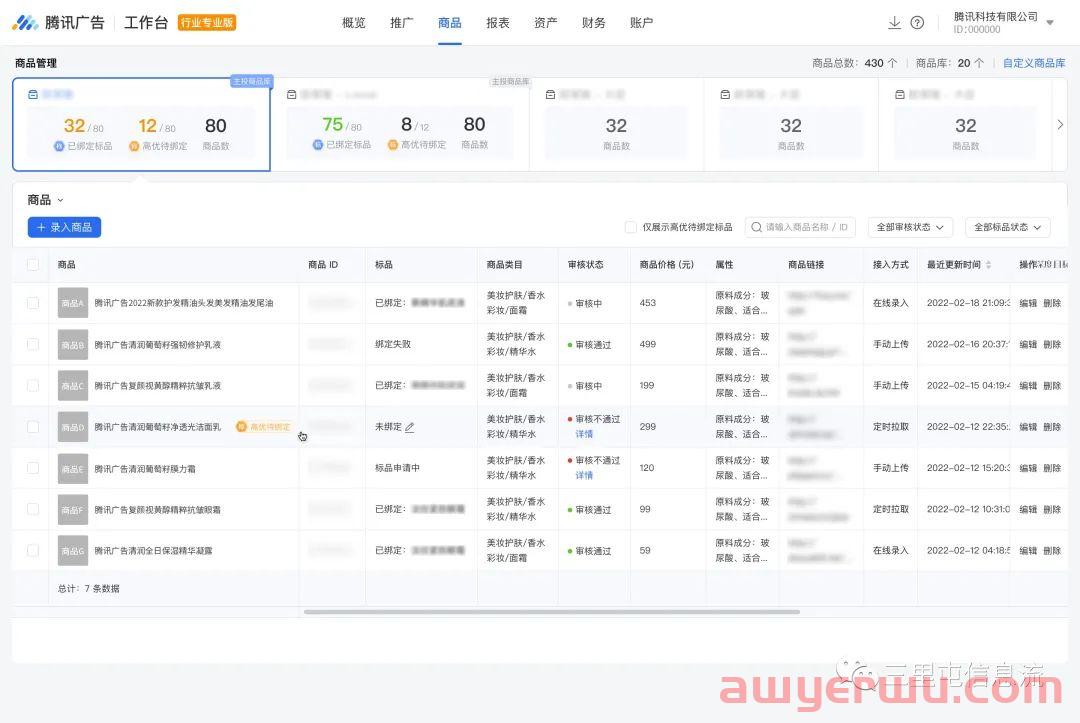Click the horizontal scrollbar below the table
This screenshot has width=1080, height=723.
pyautogui.click(x=551, y=611)
